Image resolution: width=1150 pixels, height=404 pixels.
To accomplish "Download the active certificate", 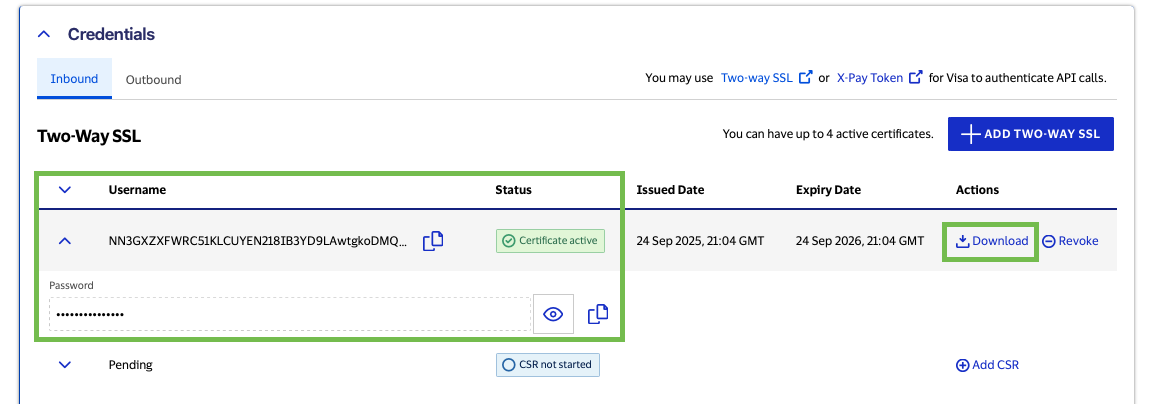I will (991, 241).
